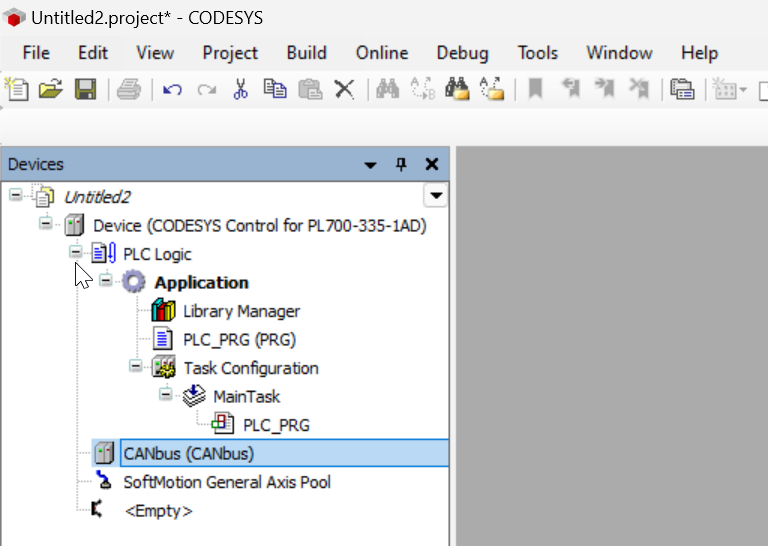Collapse the Untitled2 project node
This screenshot has width=768, height=546.
click(16, 195)
